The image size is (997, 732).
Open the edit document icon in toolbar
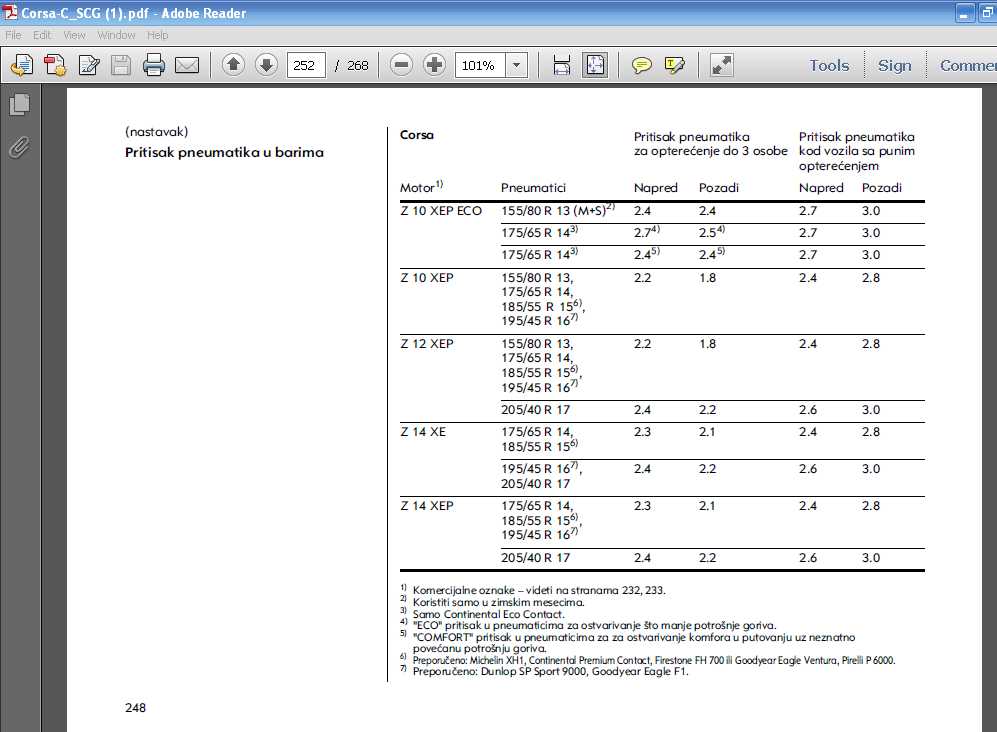(x=88, y=65)
